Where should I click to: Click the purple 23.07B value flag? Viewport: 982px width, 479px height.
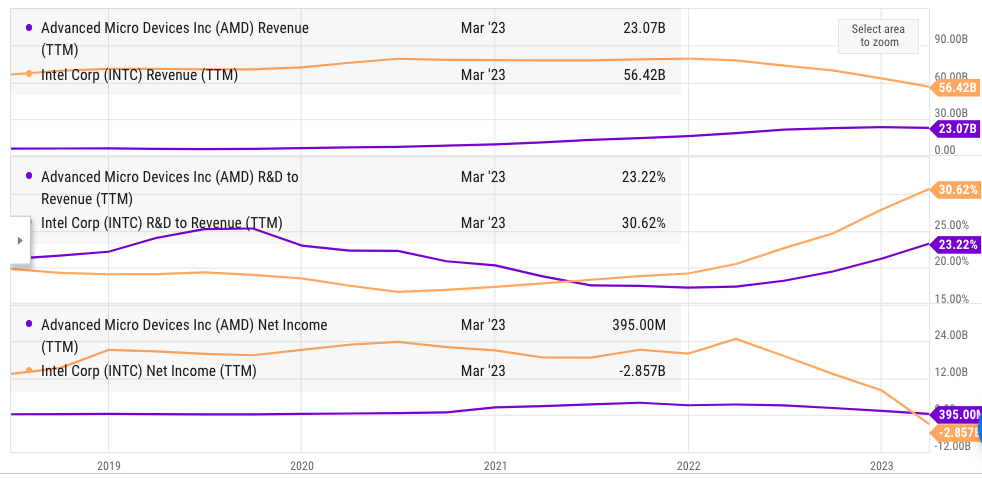point(956,129)
